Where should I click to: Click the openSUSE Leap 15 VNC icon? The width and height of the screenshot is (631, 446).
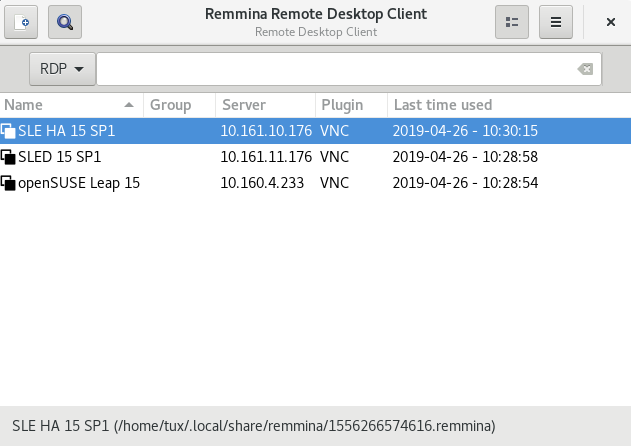(9, 183)
